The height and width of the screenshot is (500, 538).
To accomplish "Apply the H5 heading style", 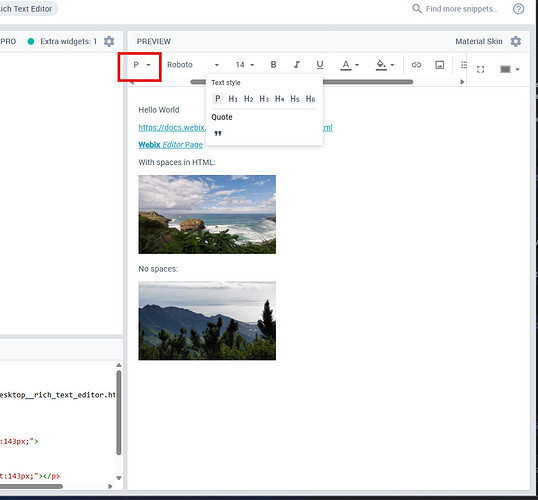I will click(295, 99).
